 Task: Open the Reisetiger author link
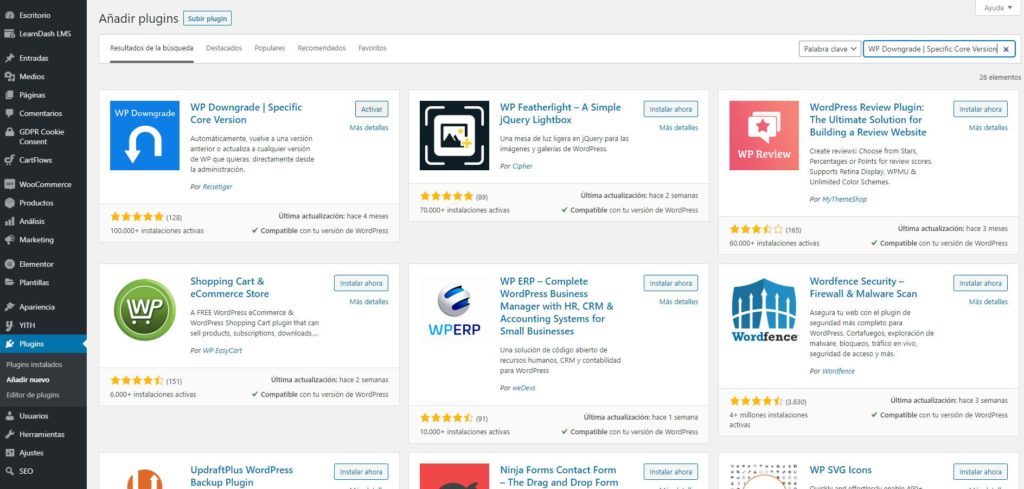coord(217,187)
